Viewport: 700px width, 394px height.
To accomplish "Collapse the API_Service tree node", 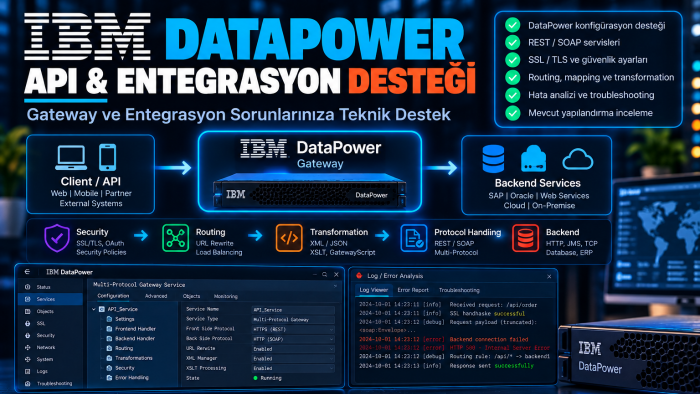I will 94,309.
